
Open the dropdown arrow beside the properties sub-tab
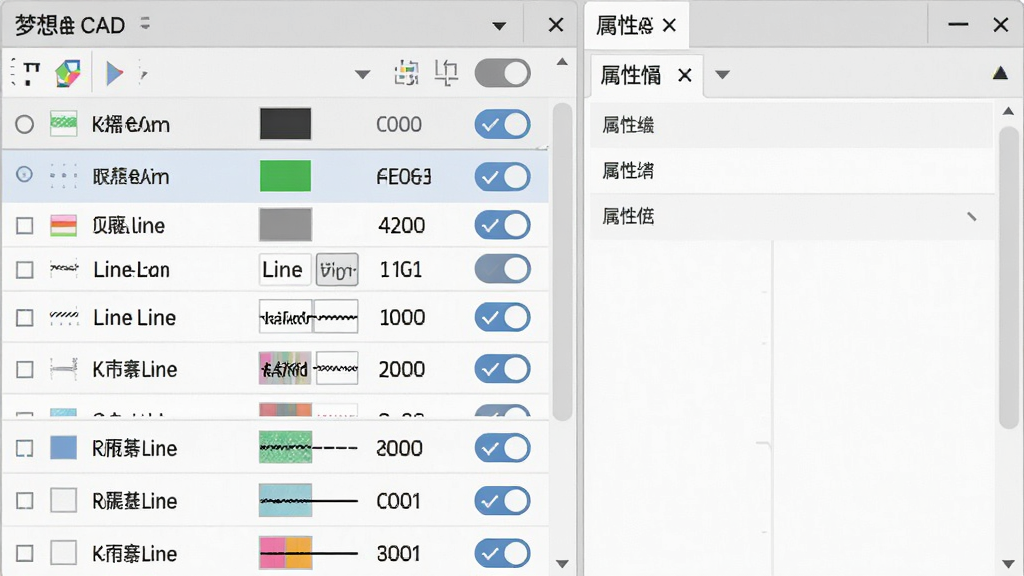click(722, 74)
